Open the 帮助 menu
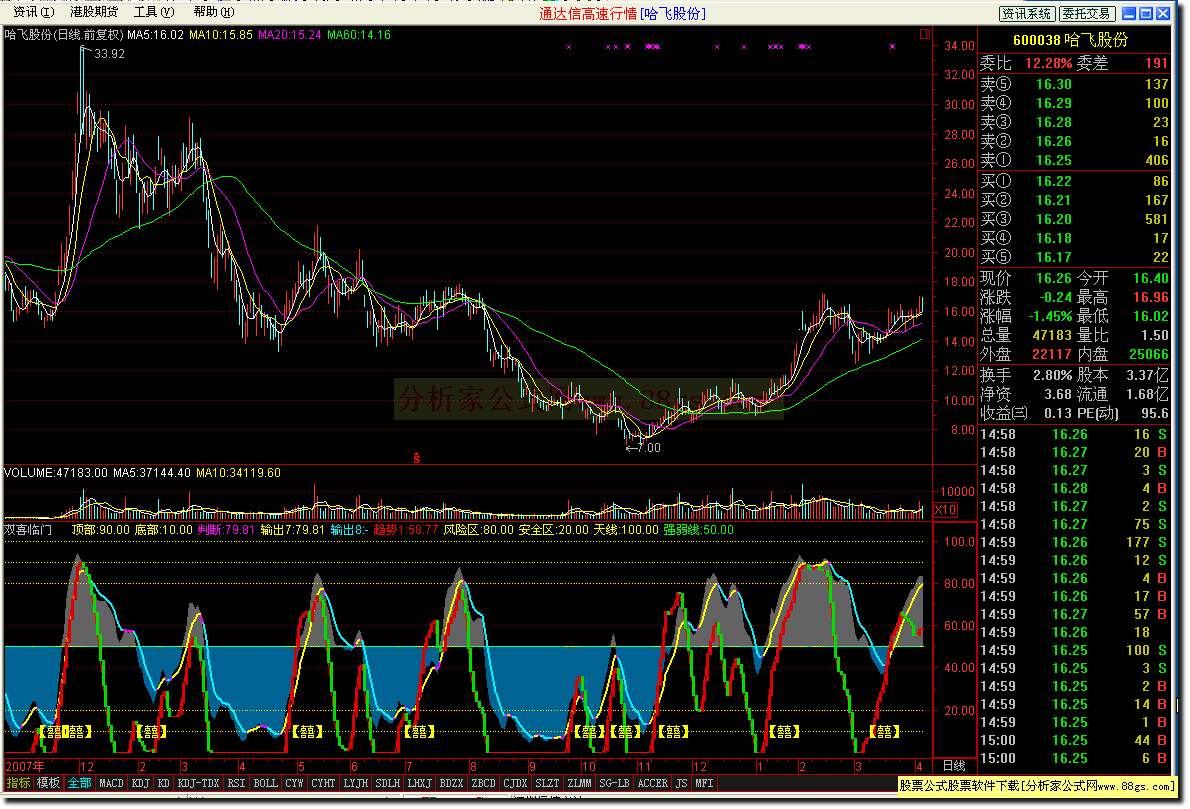This screenshot has height=809, width=1190. (214, 12)
